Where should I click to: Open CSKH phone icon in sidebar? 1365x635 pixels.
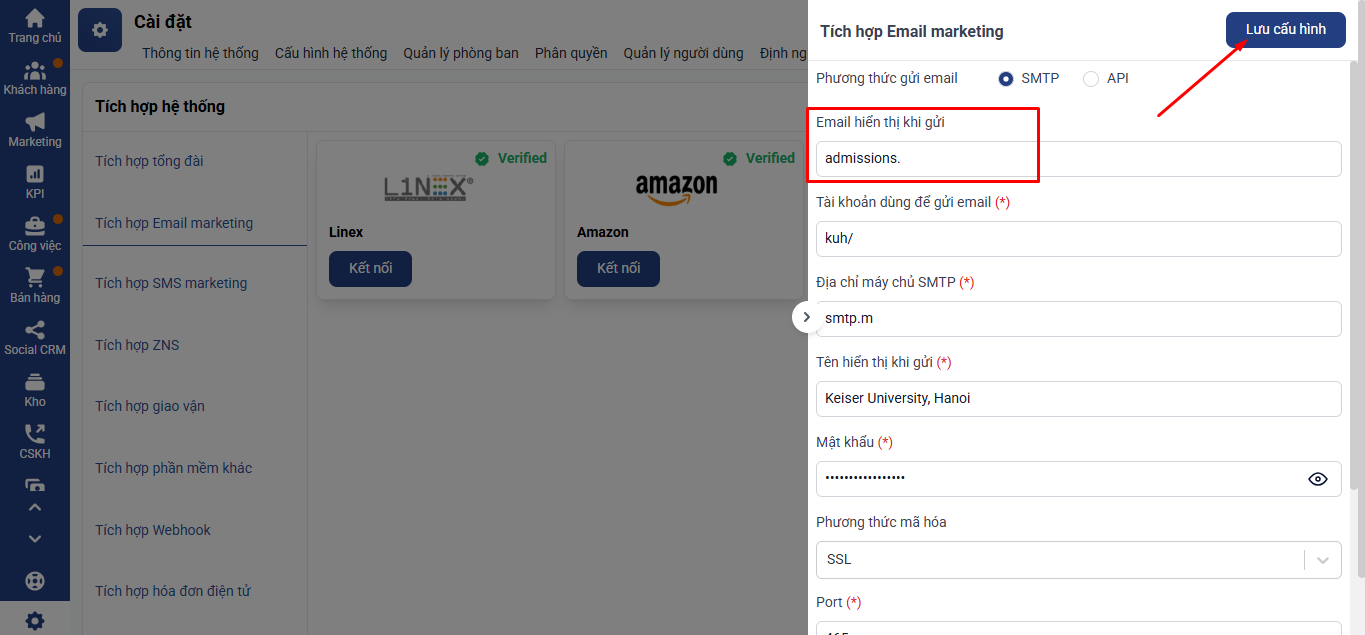(35, 434)
